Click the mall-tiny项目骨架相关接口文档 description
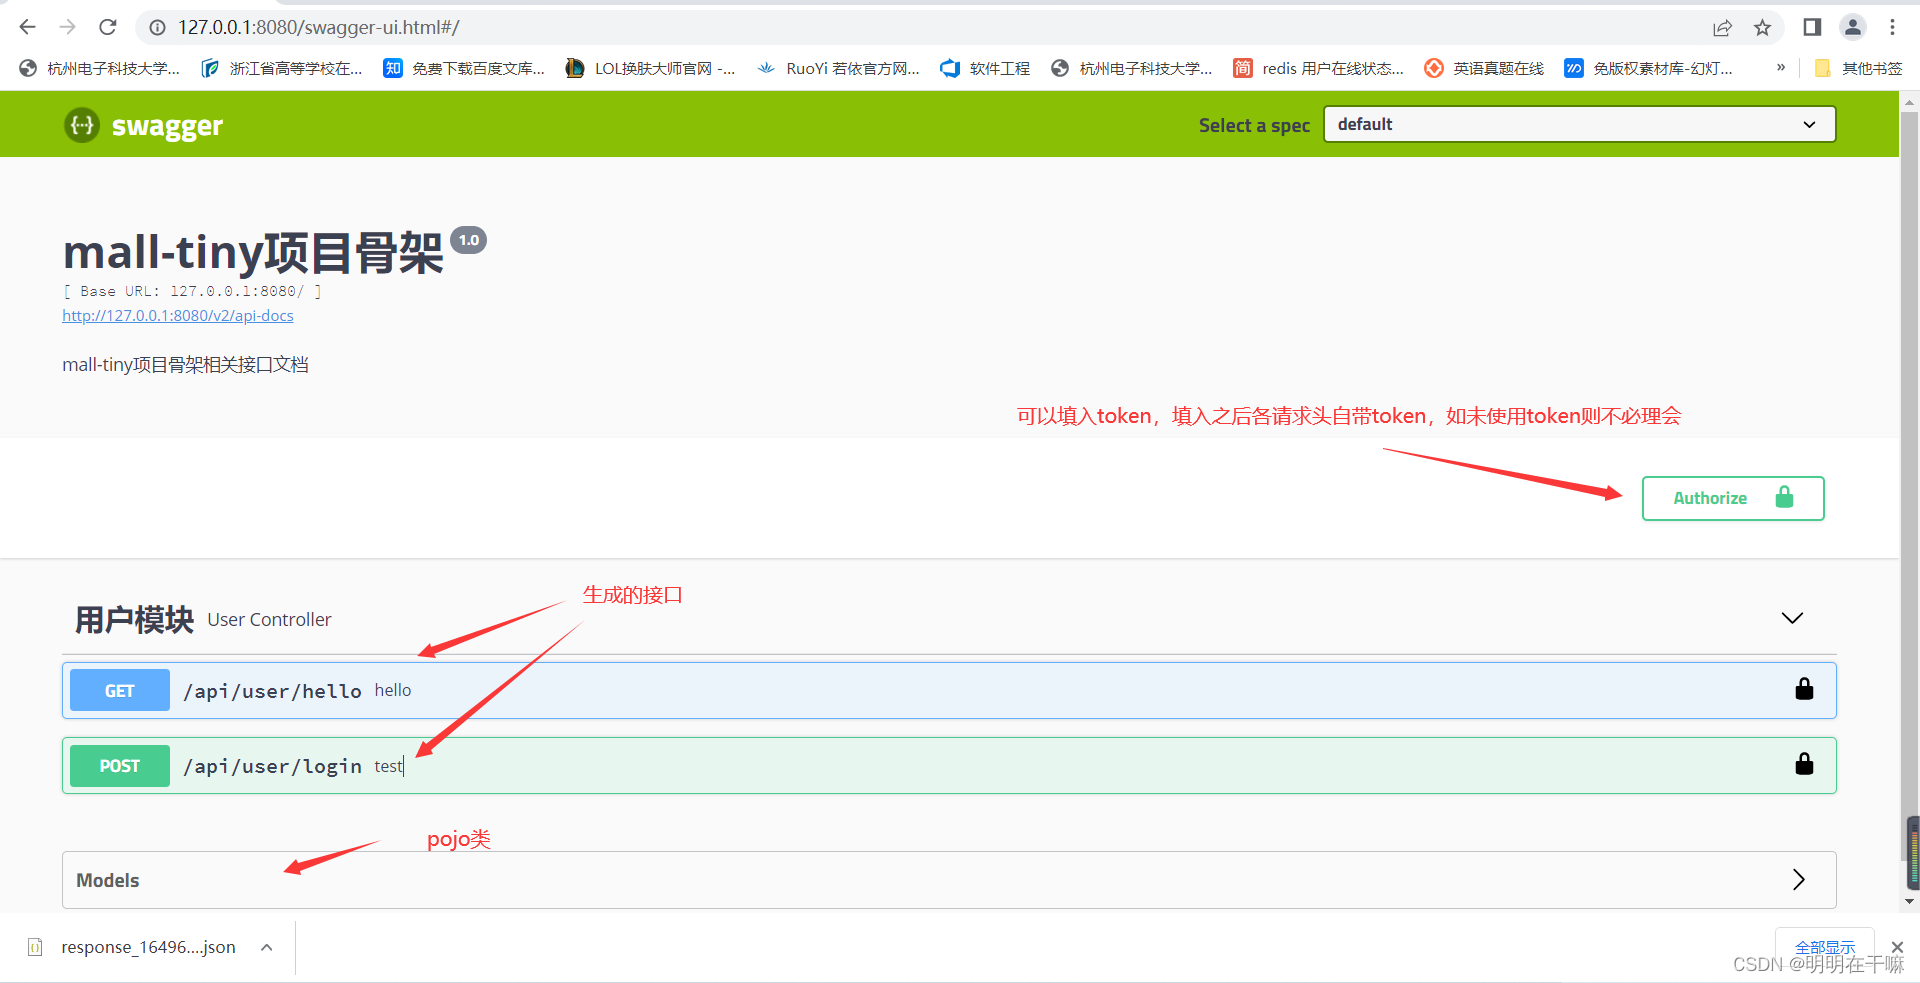Screen dimensions: 1920x983 coord(185,365)
